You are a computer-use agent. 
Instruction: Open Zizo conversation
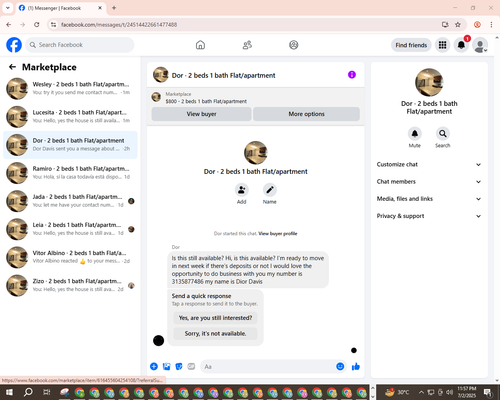[70, 286]
